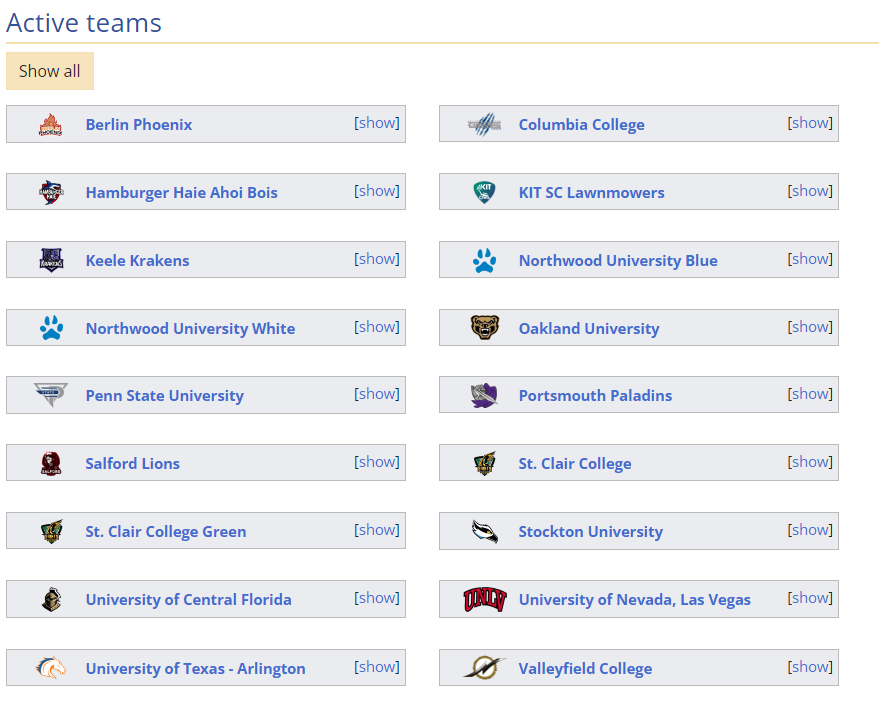Screen dimensions: 879x702
Task: Click the University of Central Florida knight logo
Action: pyautogui.click(x=52, y=599)
